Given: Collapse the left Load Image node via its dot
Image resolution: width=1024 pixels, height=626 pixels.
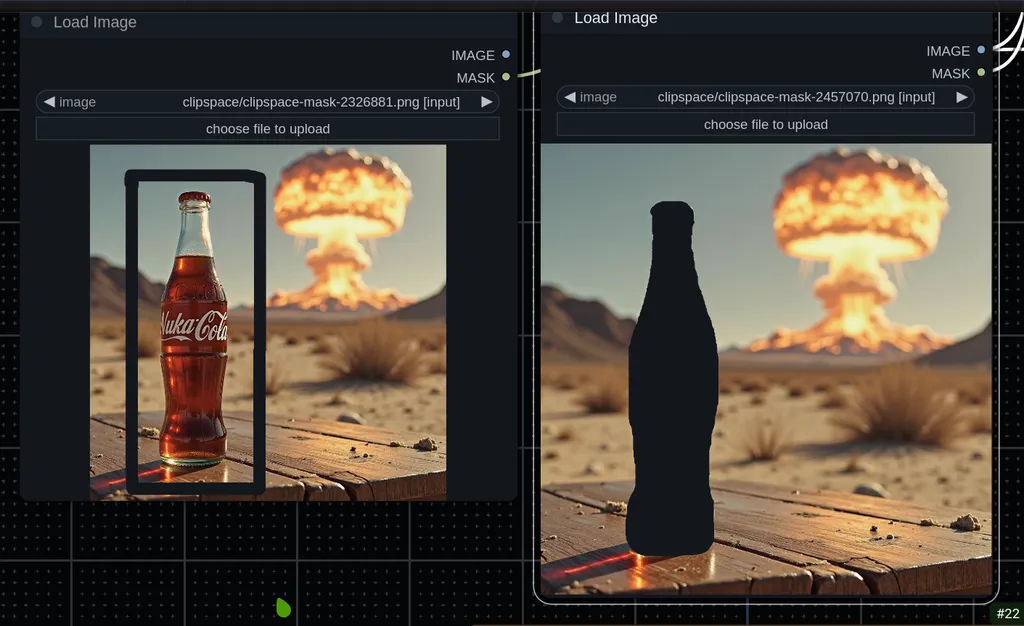Looking at the screenshot, I should pos(37,22).
